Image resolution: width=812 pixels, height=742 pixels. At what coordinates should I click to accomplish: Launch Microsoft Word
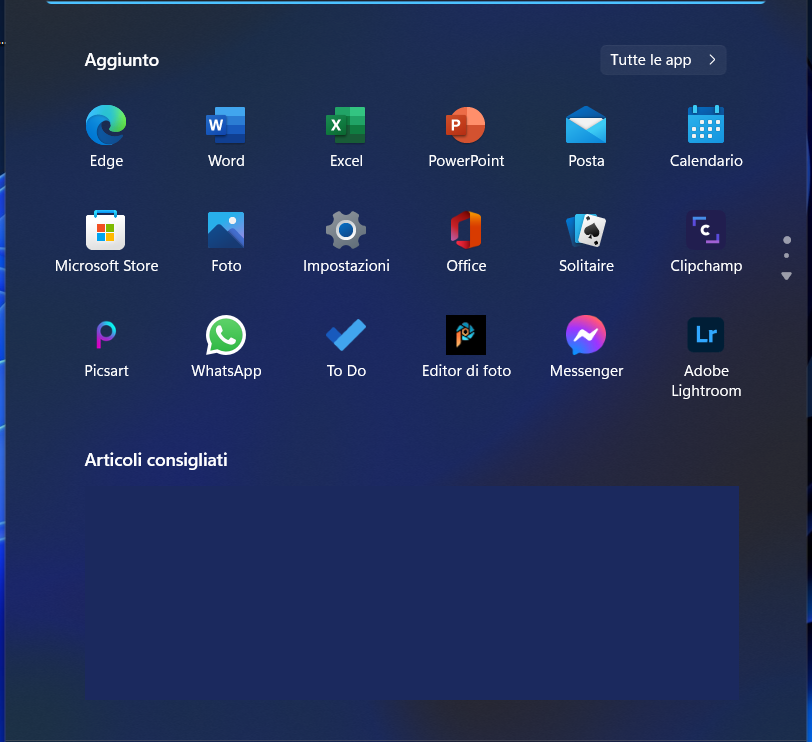(226, 137)
